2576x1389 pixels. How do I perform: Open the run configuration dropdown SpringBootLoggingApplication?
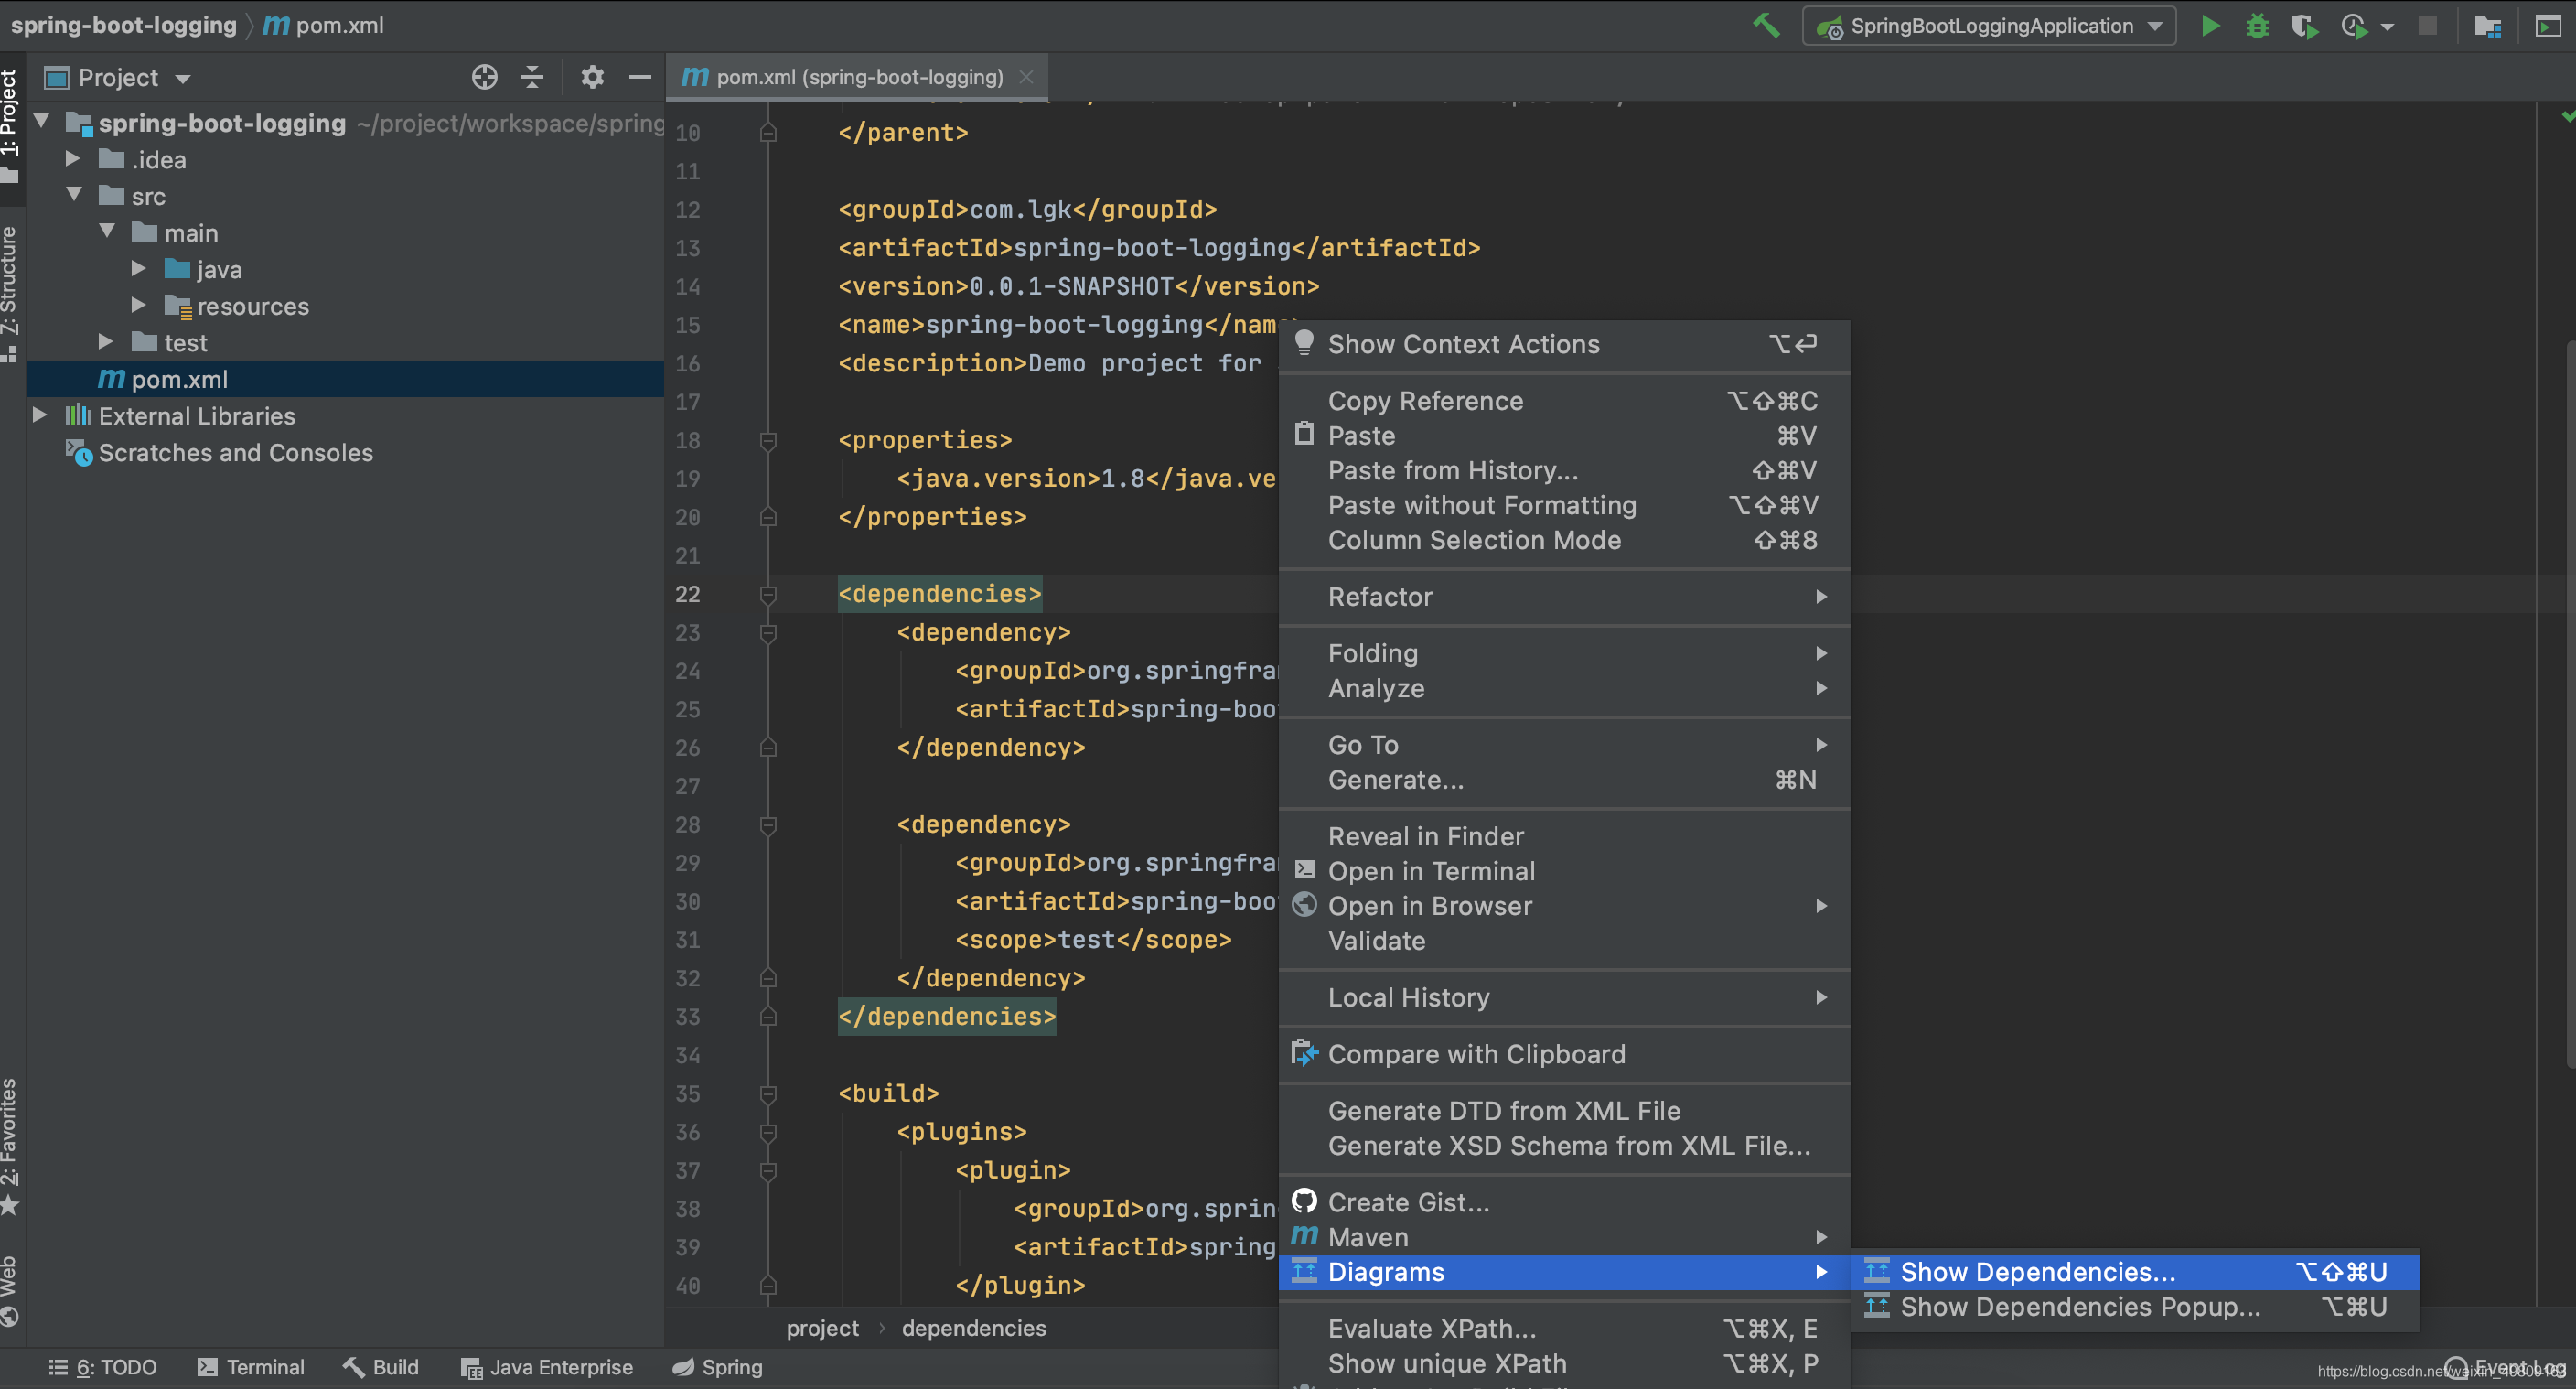[1989, 26]
